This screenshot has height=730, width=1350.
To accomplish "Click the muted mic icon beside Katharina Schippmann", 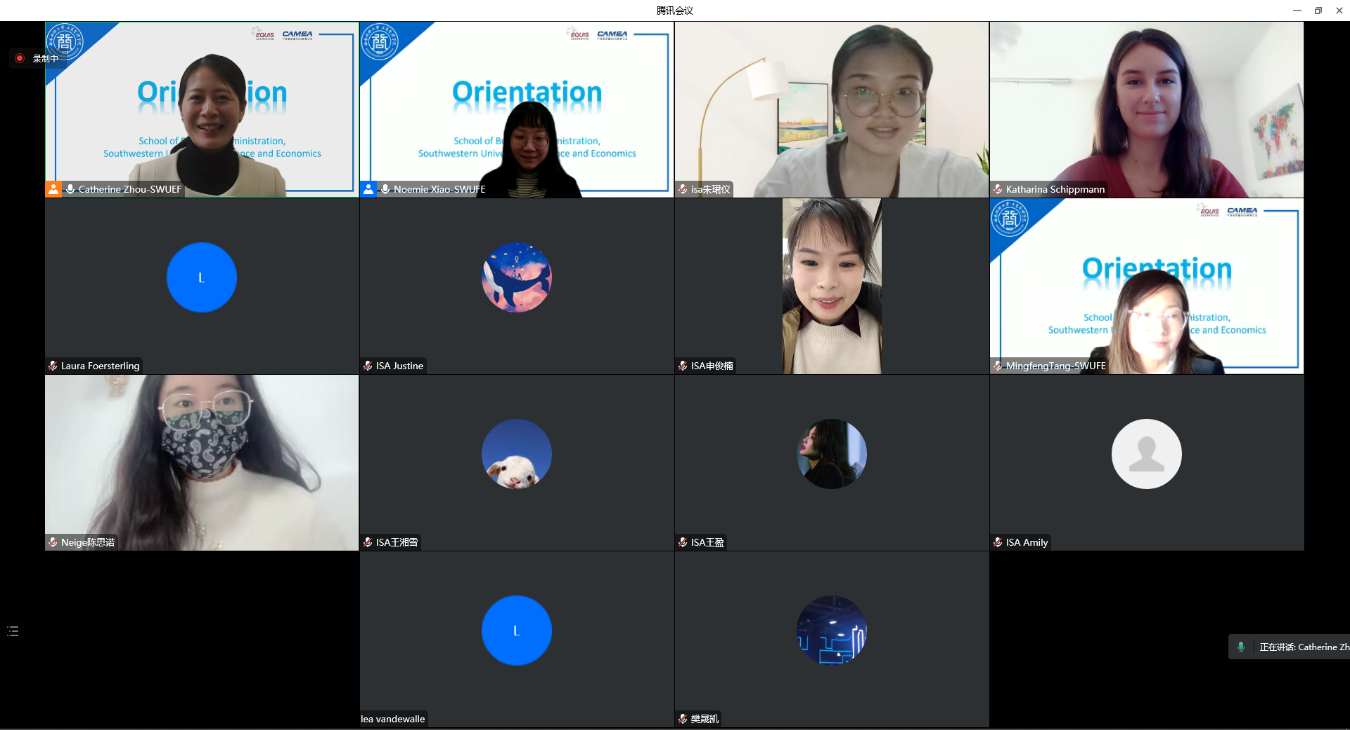I will tap(998, 189).
